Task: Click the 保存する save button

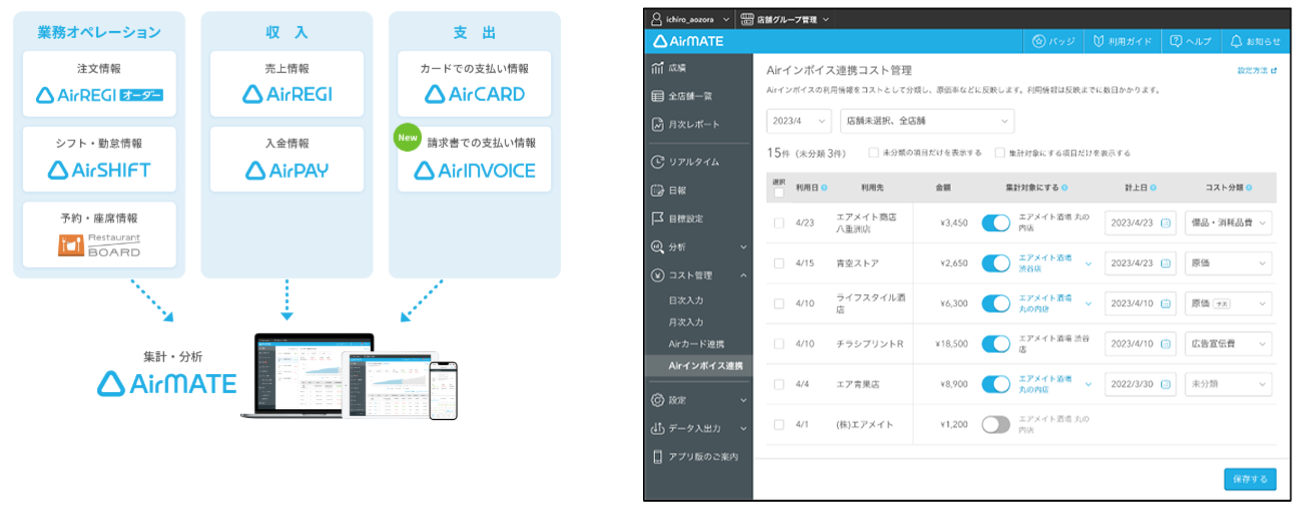Action: [1250, 479]
